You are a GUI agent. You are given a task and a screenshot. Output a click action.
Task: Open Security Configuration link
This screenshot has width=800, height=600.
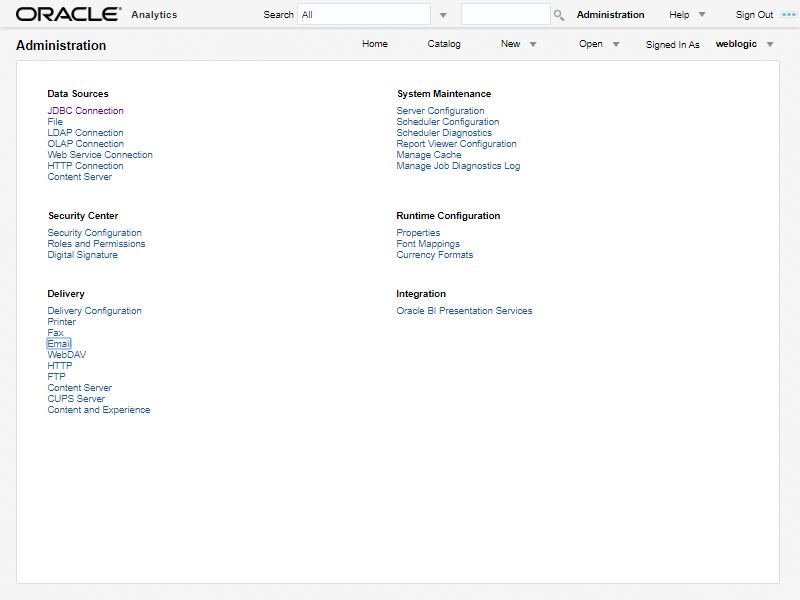tap(94, 233)
